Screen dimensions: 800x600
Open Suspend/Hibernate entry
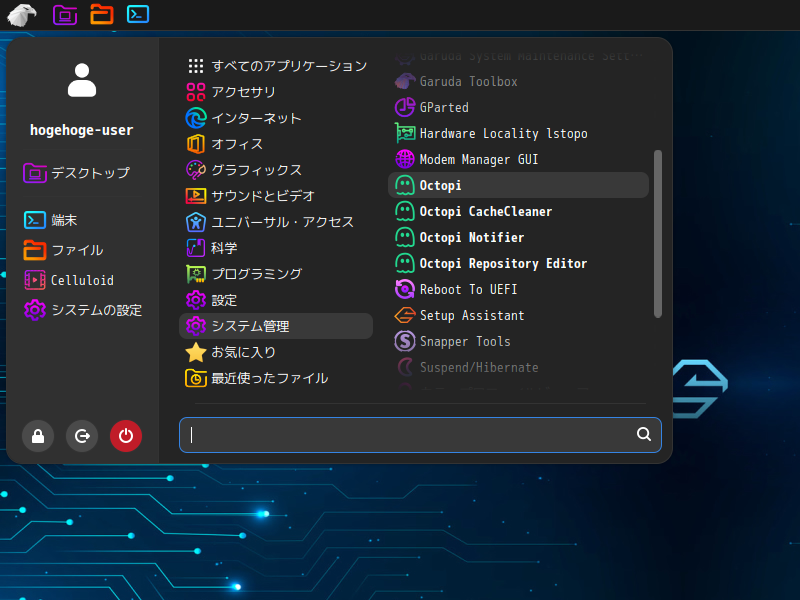(x=518, y=367)
